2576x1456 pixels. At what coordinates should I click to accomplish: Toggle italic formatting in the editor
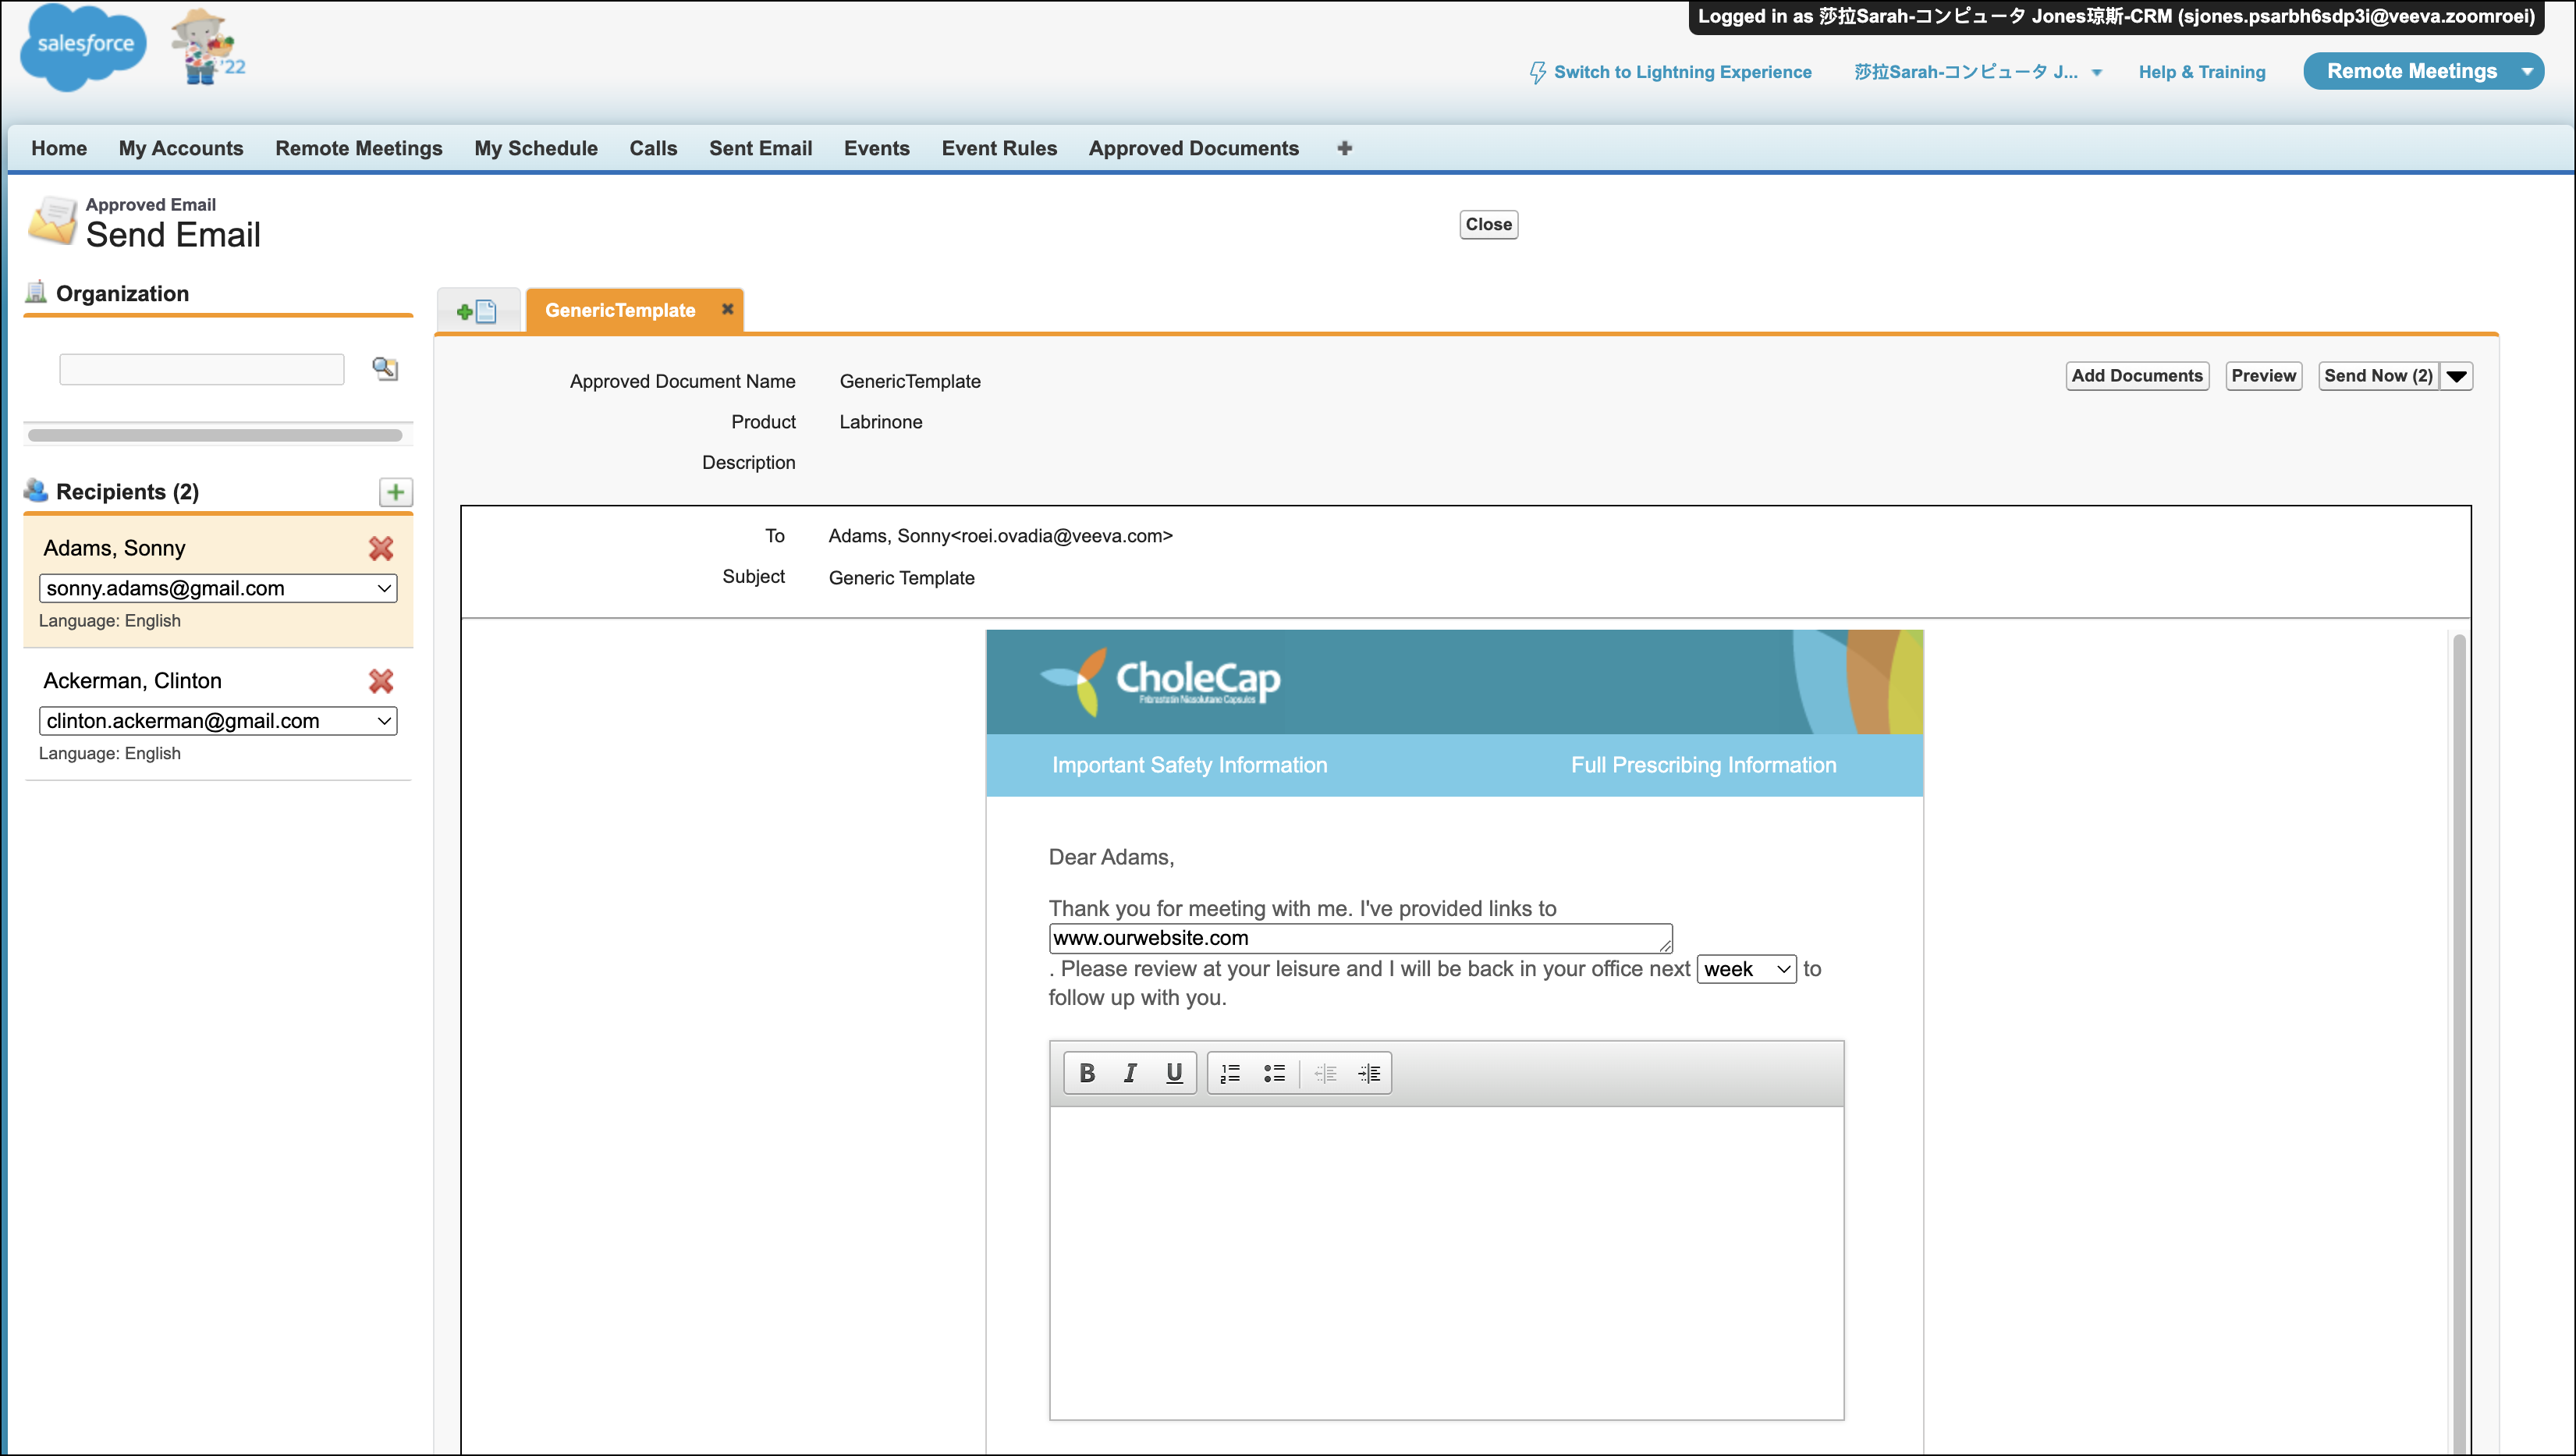click(1130, 1073)
